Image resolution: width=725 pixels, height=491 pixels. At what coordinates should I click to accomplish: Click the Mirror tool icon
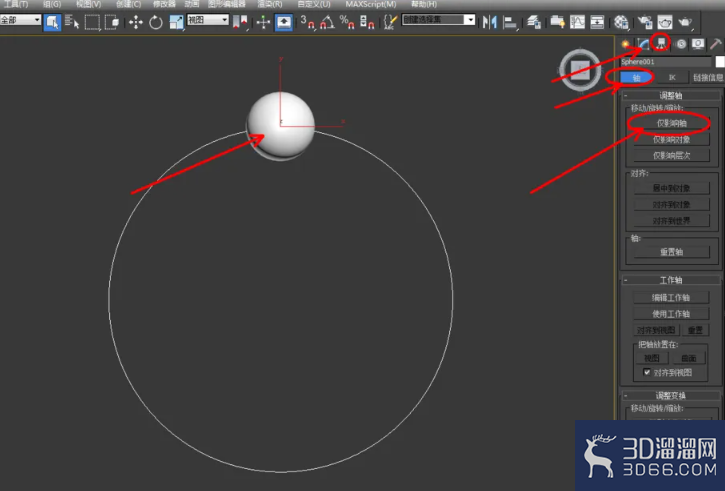pos(489,22)
